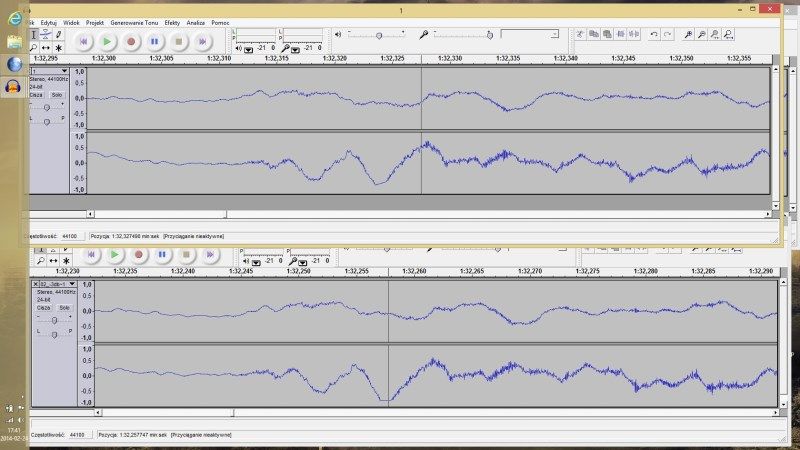
Task: Click top window horizontal scrollbar thumb
Action: click(x=160, y=214)
